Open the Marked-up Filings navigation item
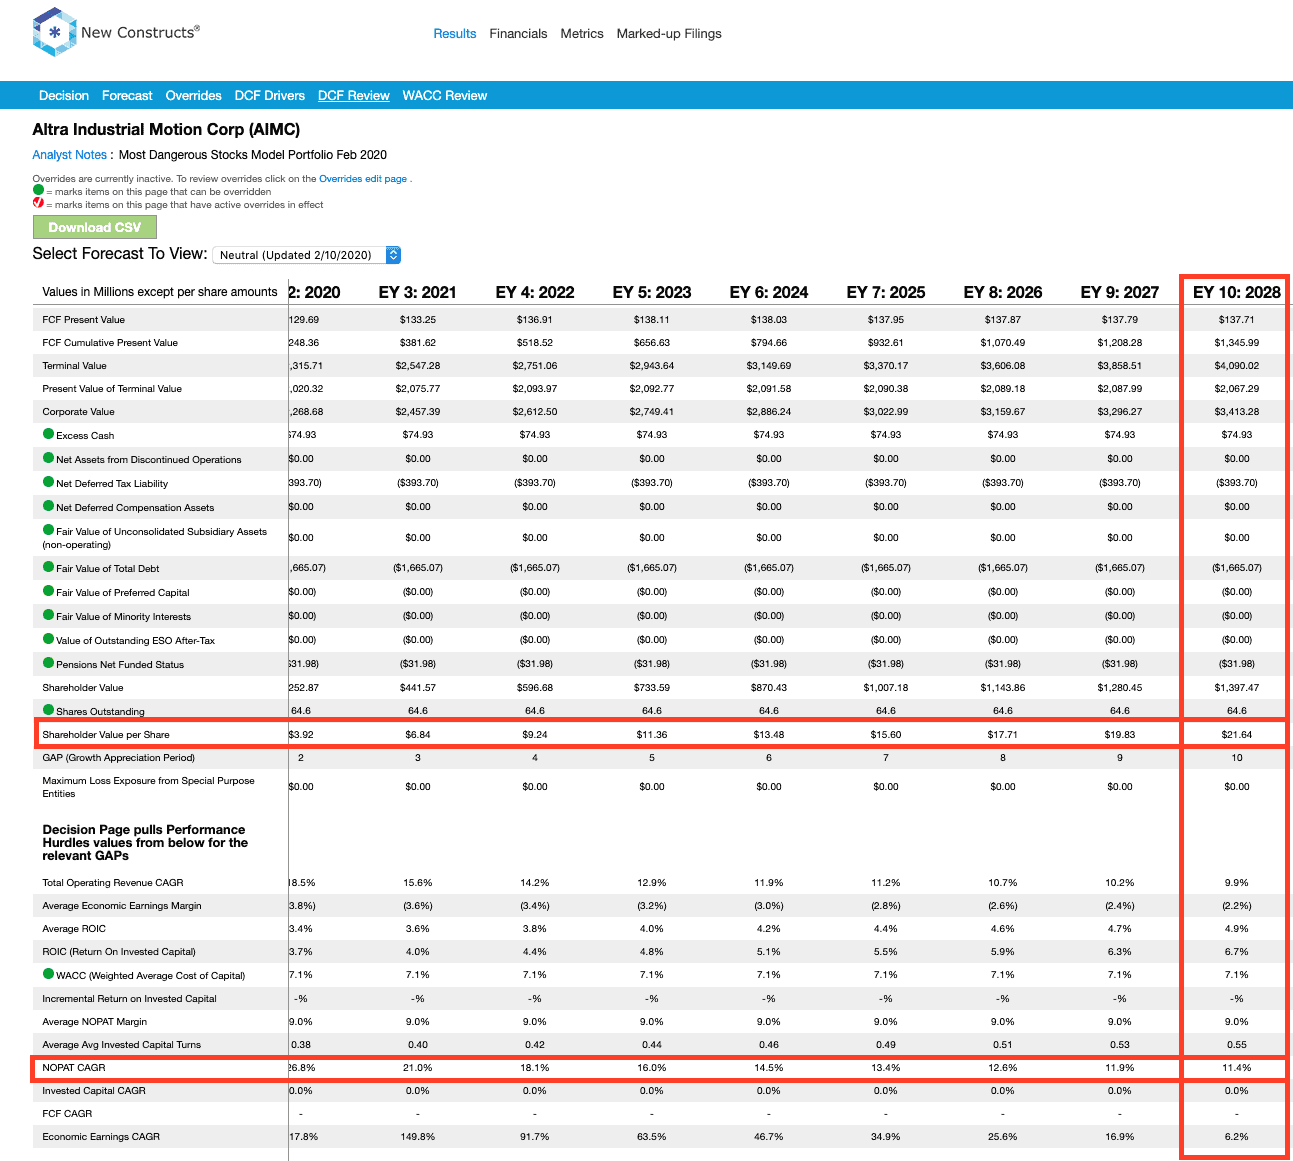Viewport: 1293px width, 1161px height. 669,34
